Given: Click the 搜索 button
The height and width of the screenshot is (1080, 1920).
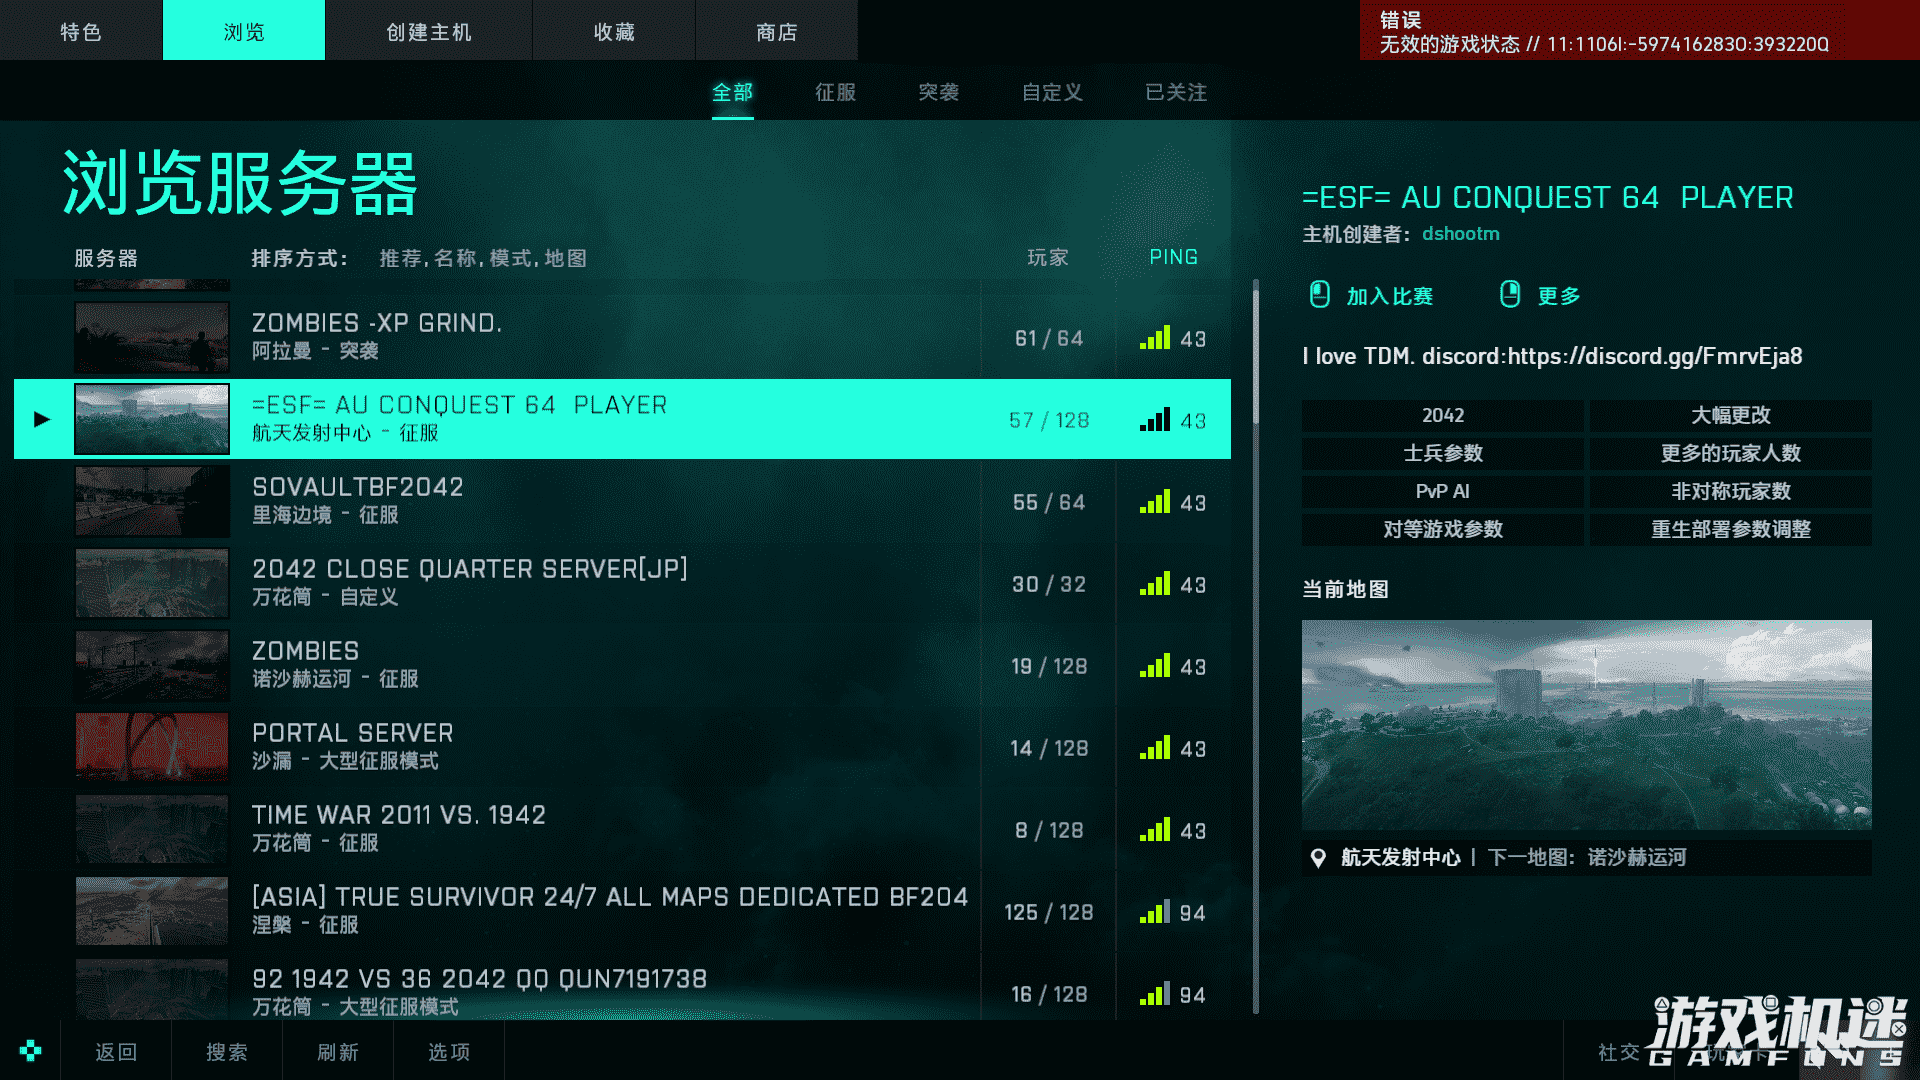Looking at the screenshot, I should 227,1051.
